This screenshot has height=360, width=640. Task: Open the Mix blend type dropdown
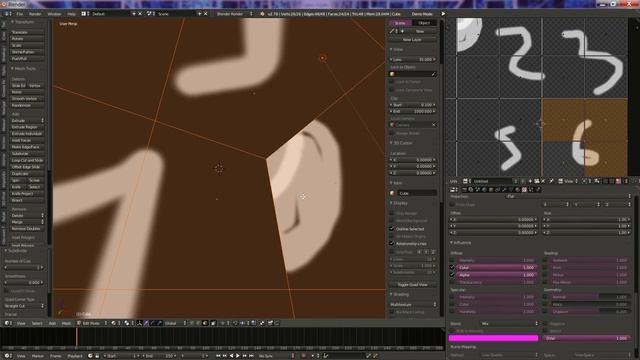point(510,324)
